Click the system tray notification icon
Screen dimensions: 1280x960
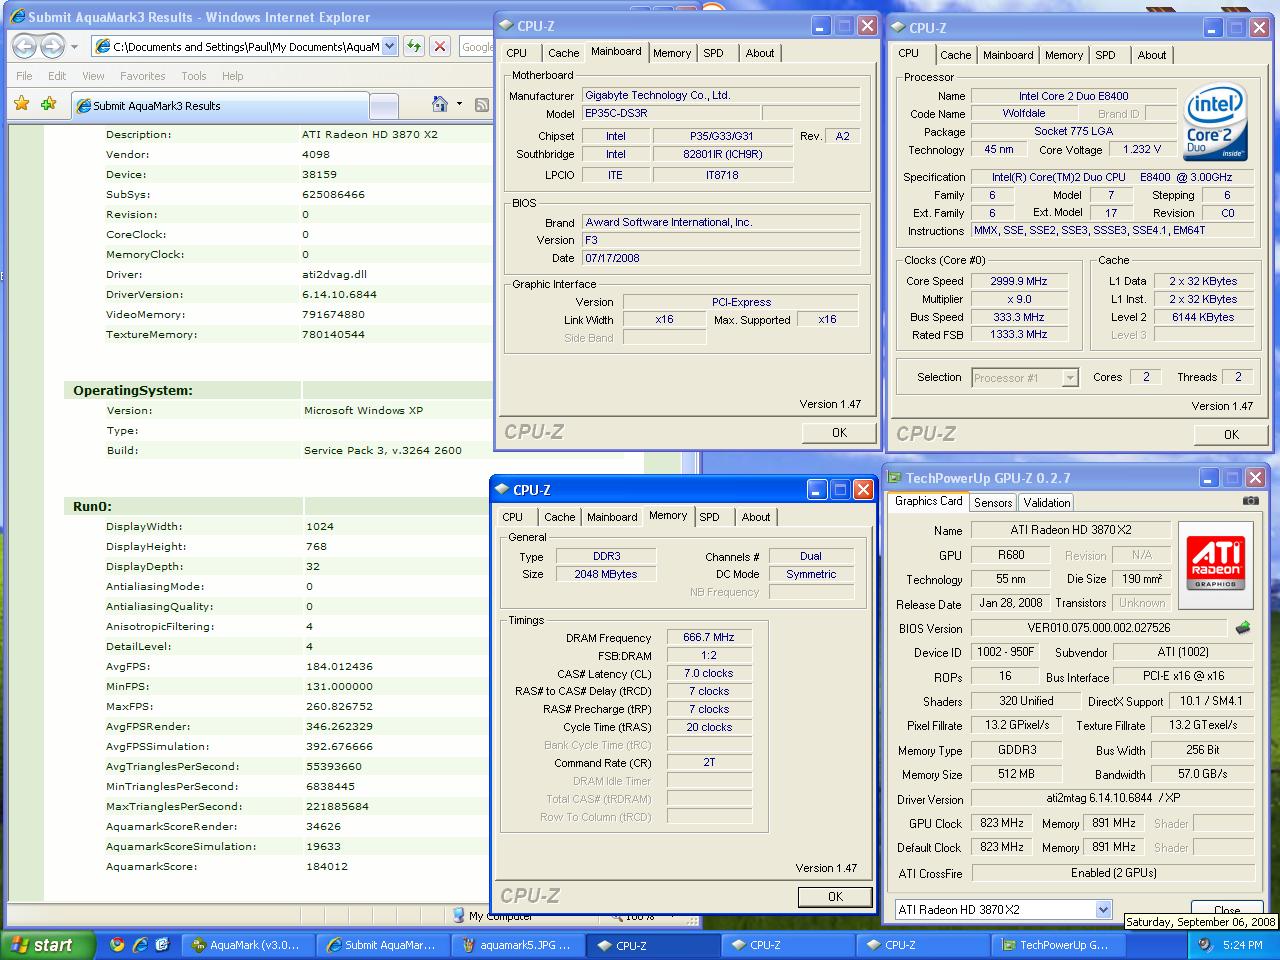tap(1206, 945)
